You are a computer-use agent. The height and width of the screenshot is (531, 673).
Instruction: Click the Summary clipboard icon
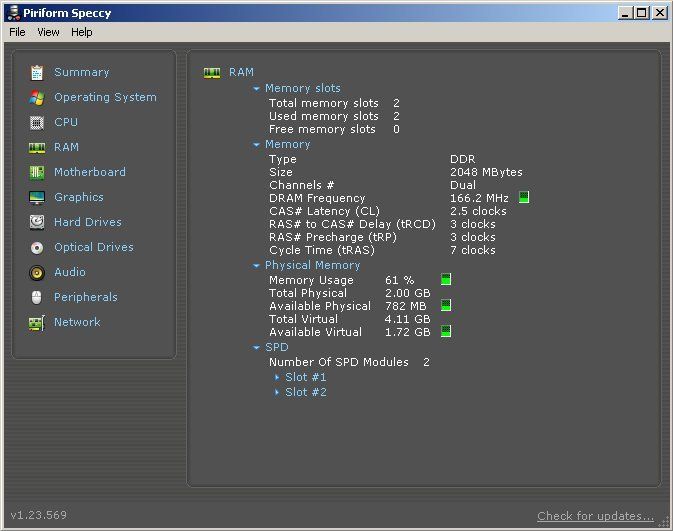pos(37,72)
